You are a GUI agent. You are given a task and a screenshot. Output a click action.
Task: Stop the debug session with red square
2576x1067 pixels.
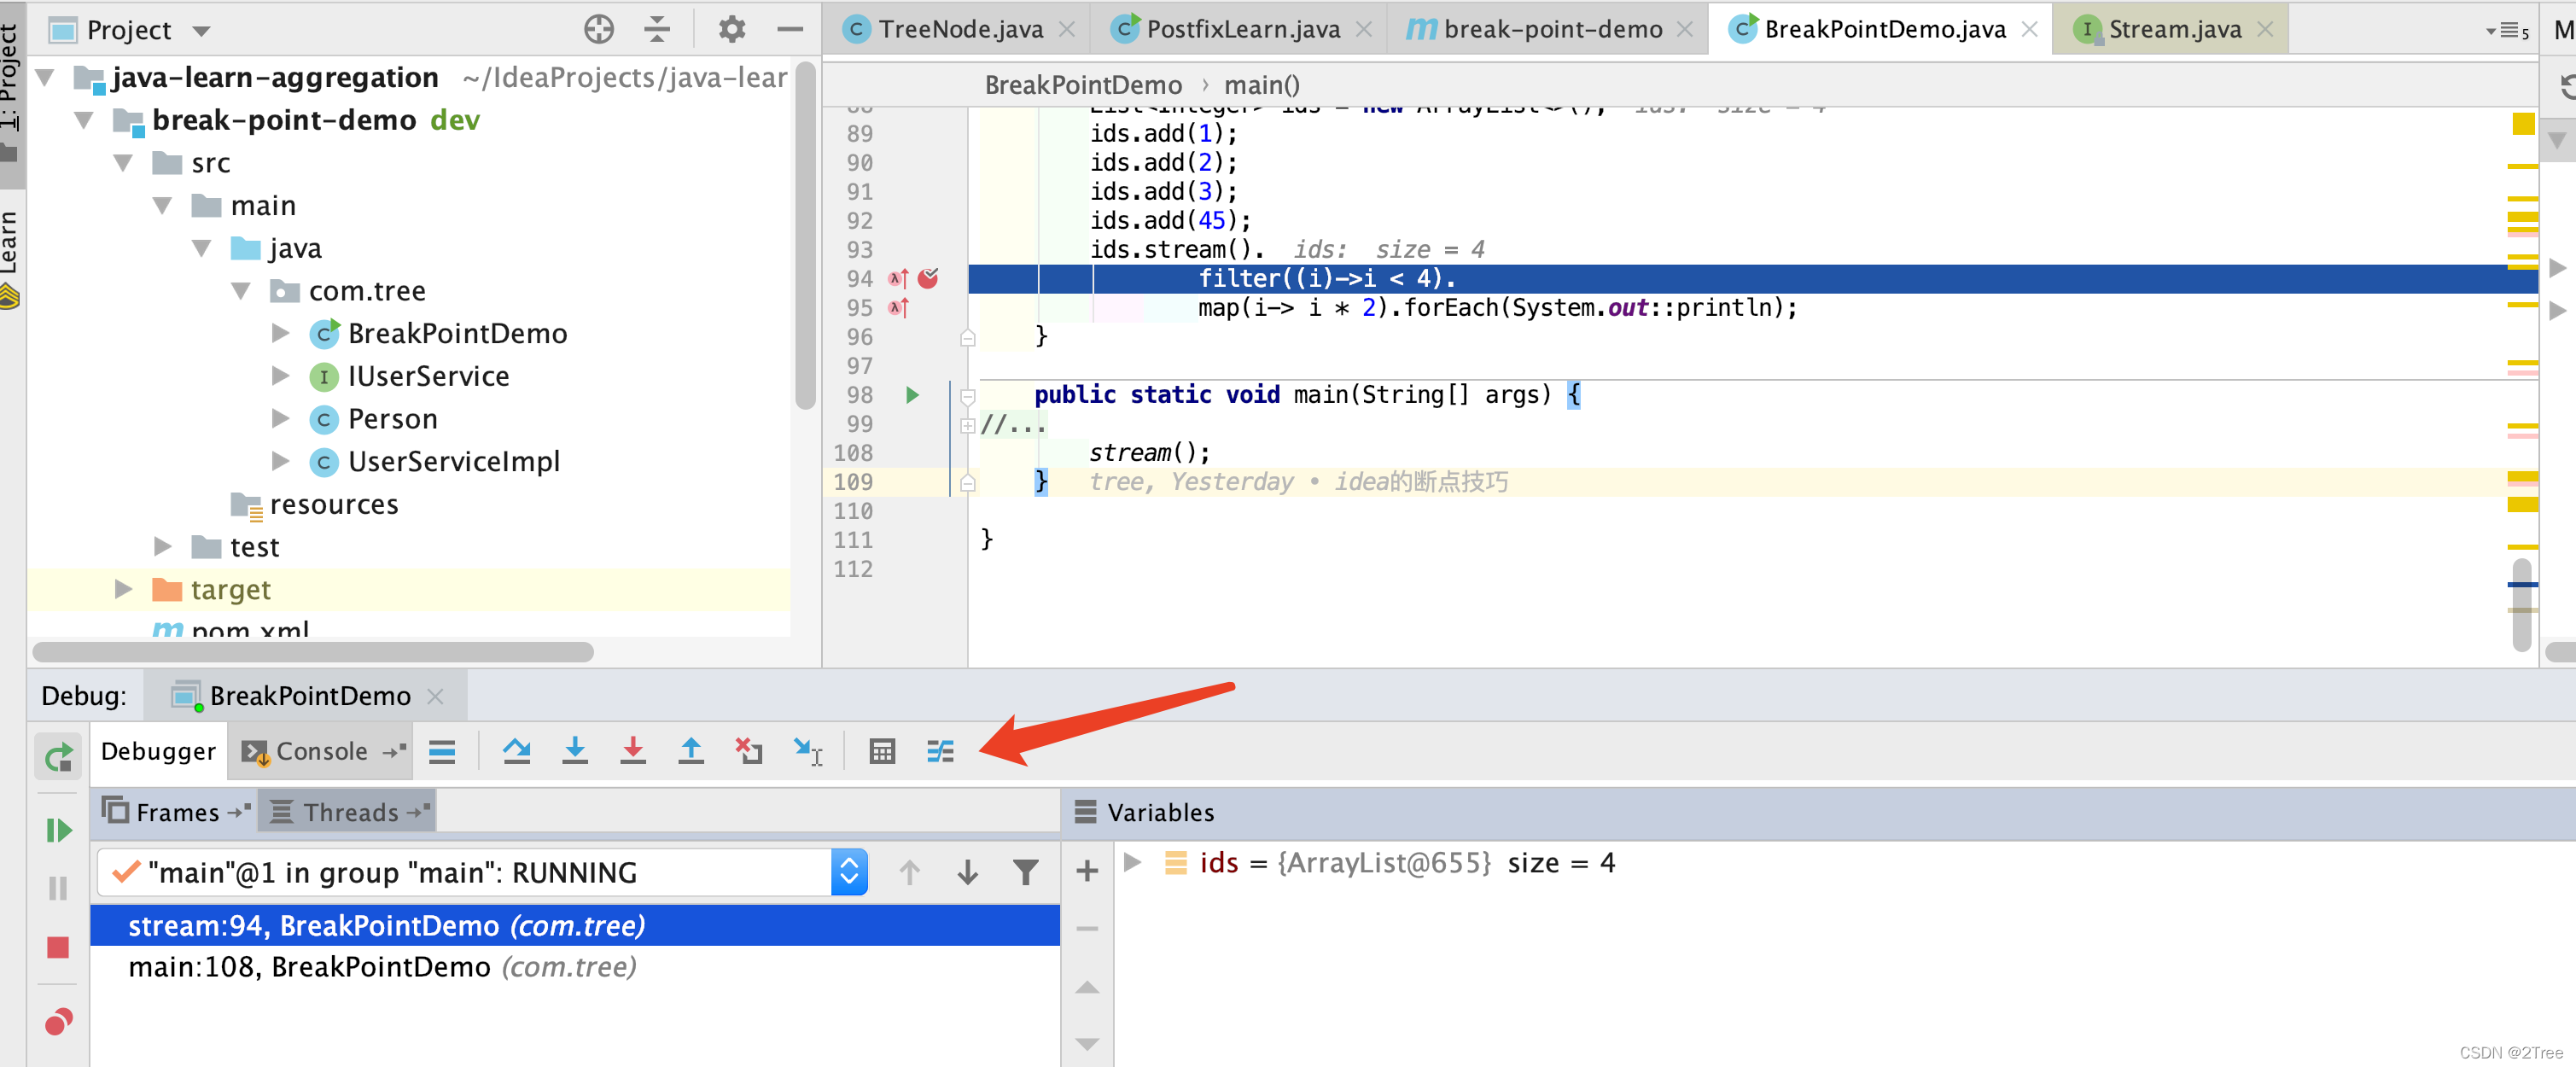(57, 947)
